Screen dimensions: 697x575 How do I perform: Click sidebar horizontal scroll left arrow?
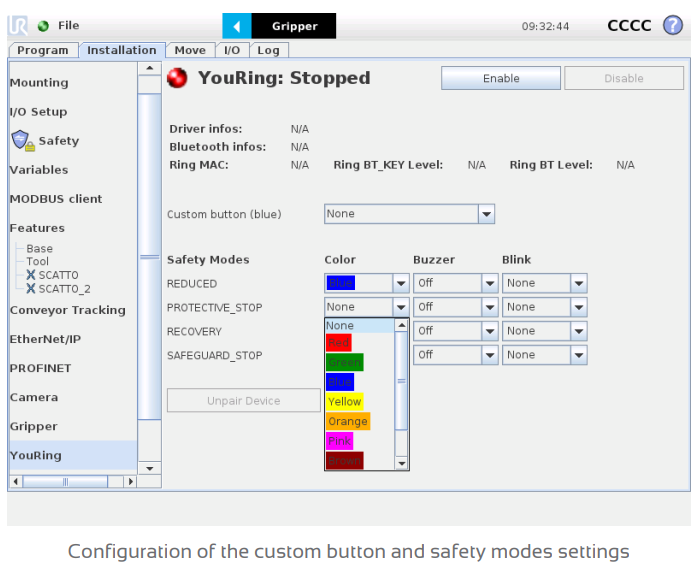pyautogui.click(x=16, y=481)
